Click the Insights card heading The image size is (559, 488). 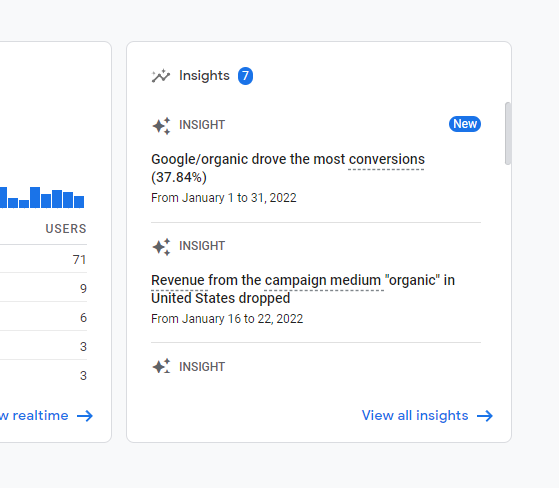(204, 76)
